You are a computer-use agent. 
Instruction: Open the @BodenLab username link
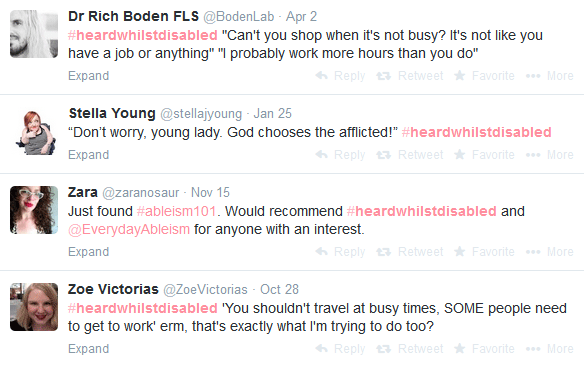tap(238, 17)
